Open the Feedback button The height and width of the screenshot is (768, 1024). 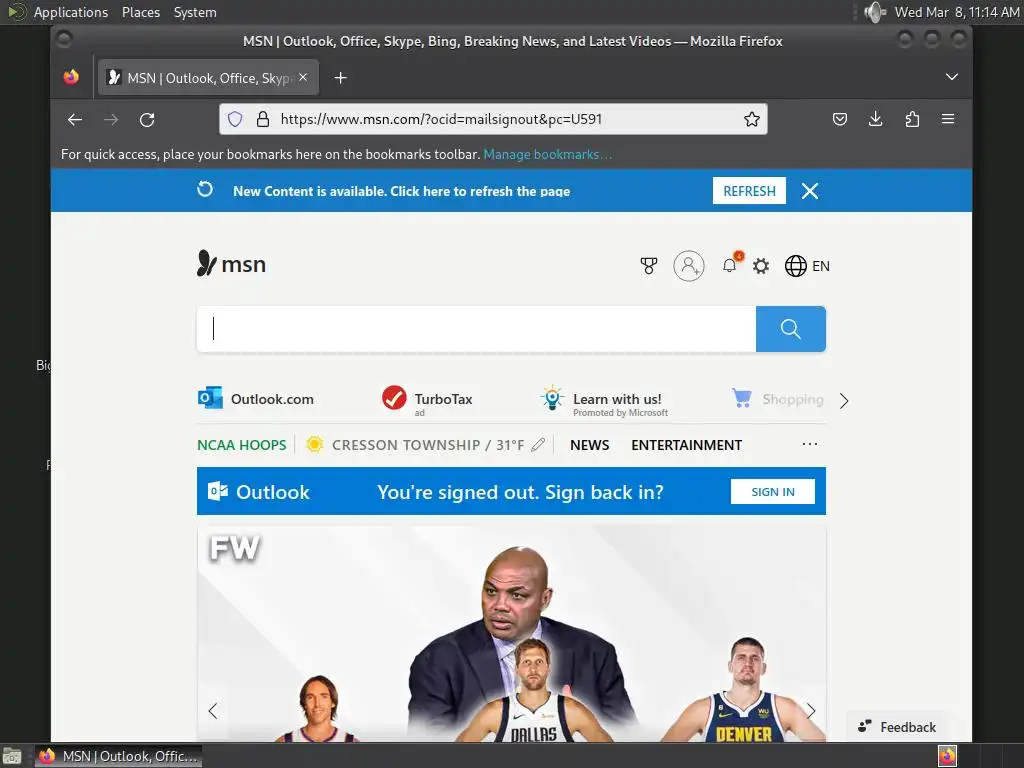coord(897,727)
